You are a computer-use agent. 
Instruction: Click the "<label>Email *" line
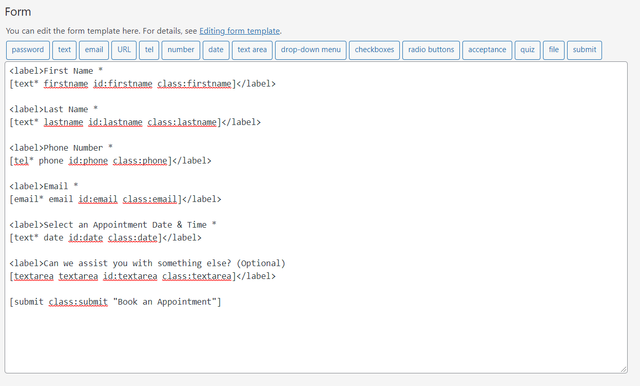click(x=44, y=186)
